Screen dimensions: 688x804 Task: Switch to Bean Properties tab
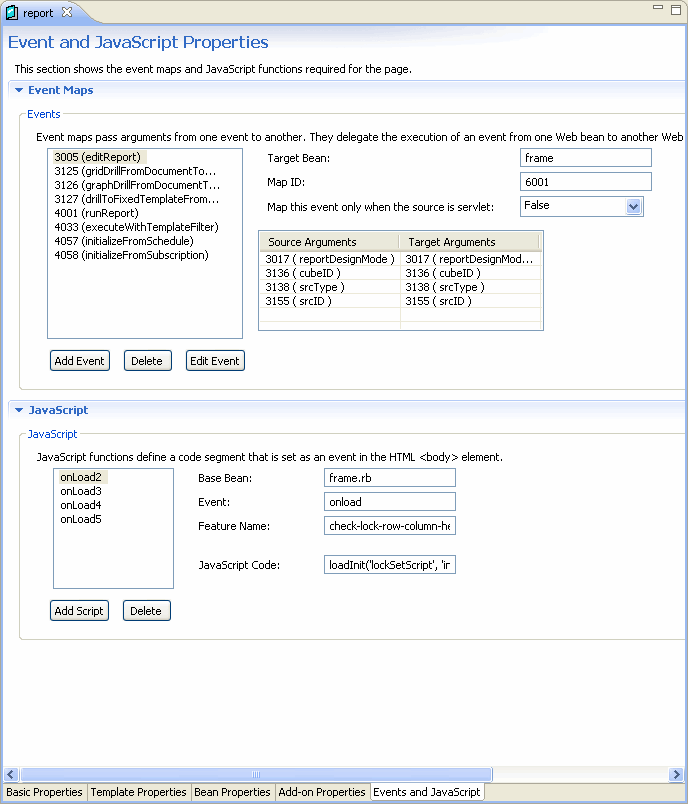coord(232,792)
